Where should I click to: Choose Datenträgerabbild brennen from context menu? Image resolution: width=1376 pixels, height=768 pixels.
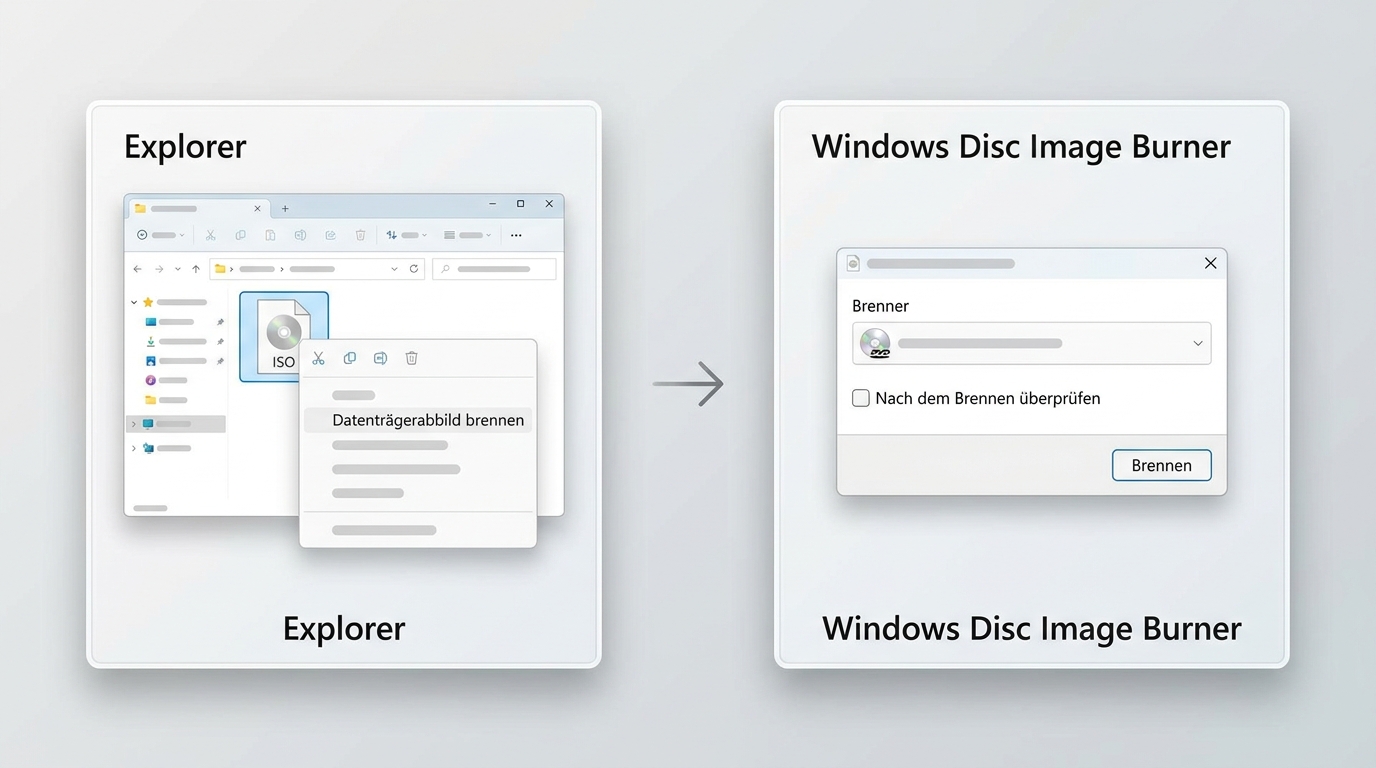click(x=418, y=420)
